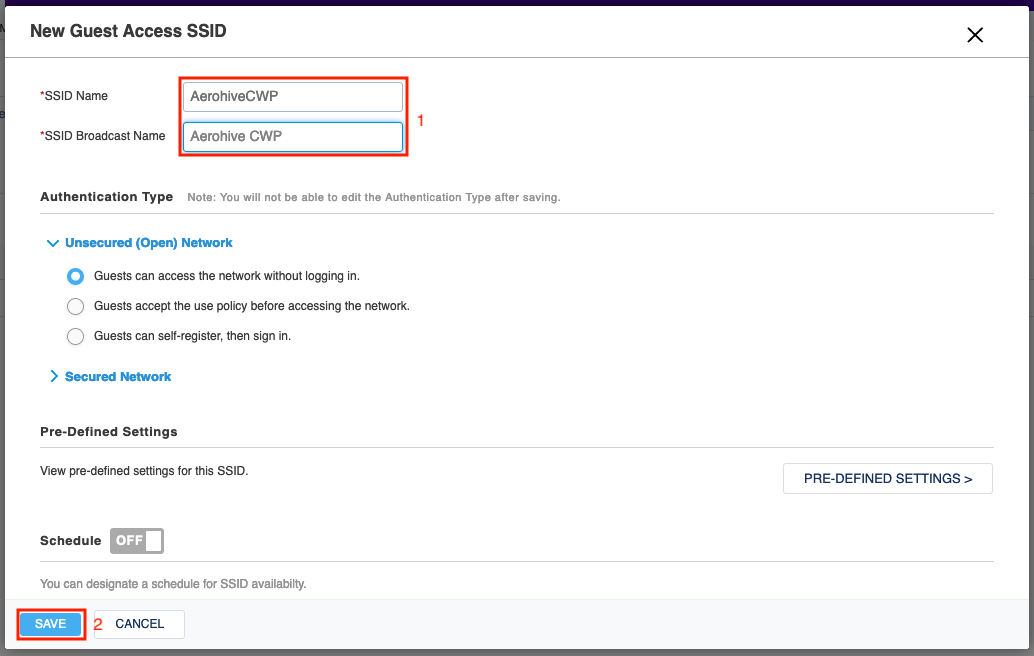Viewport: 1034px width, 656px height.
Task: Click the 'Pre-Defined Settings' heading
Action: click(x=109, y=432)
